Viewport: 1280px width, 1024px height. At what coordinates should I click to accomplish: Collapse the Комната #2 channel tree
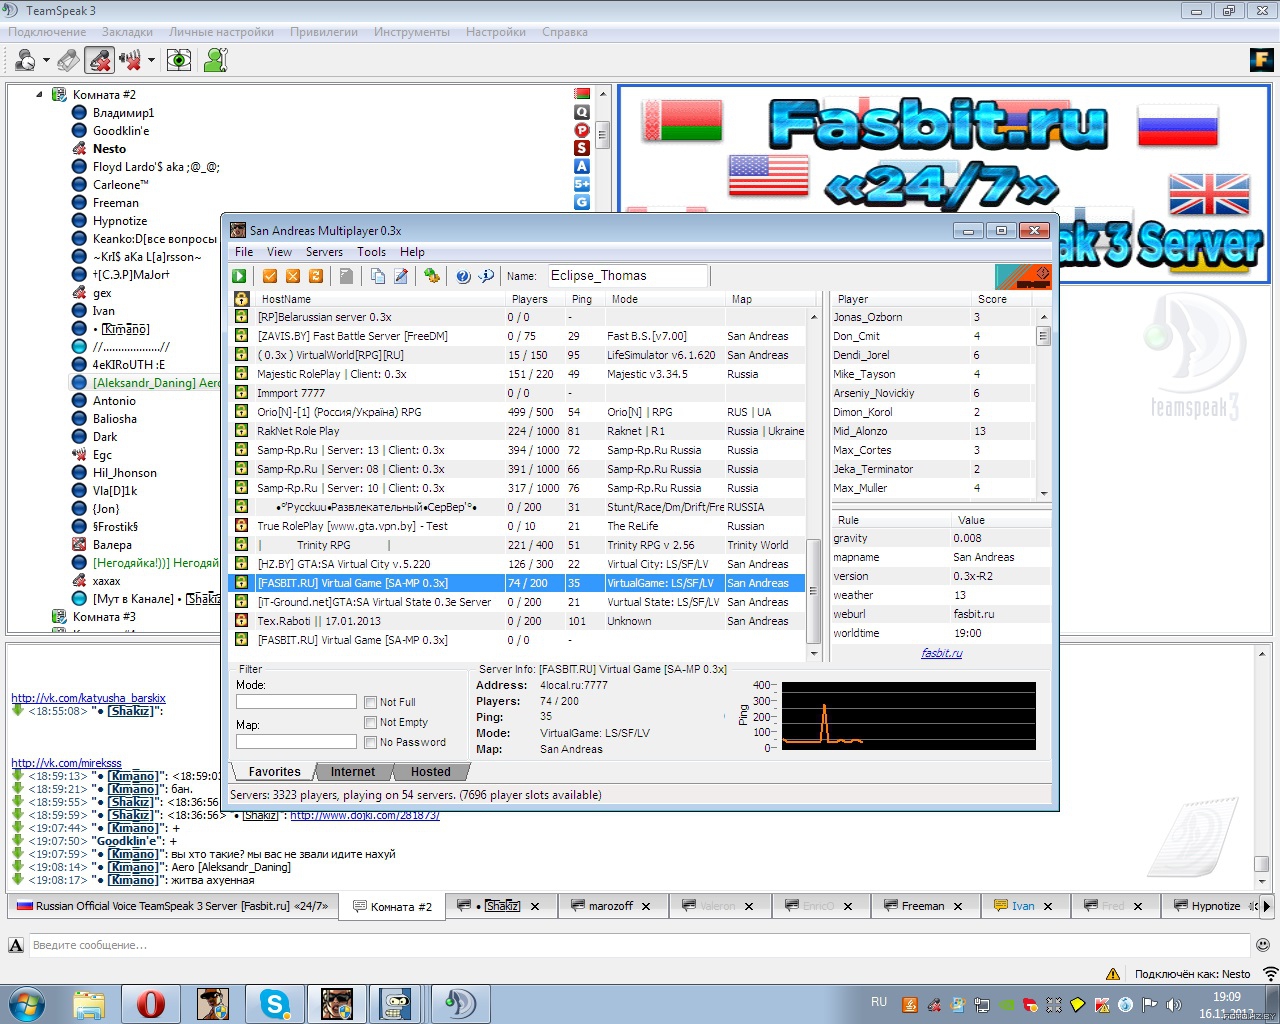pos(40,95)
